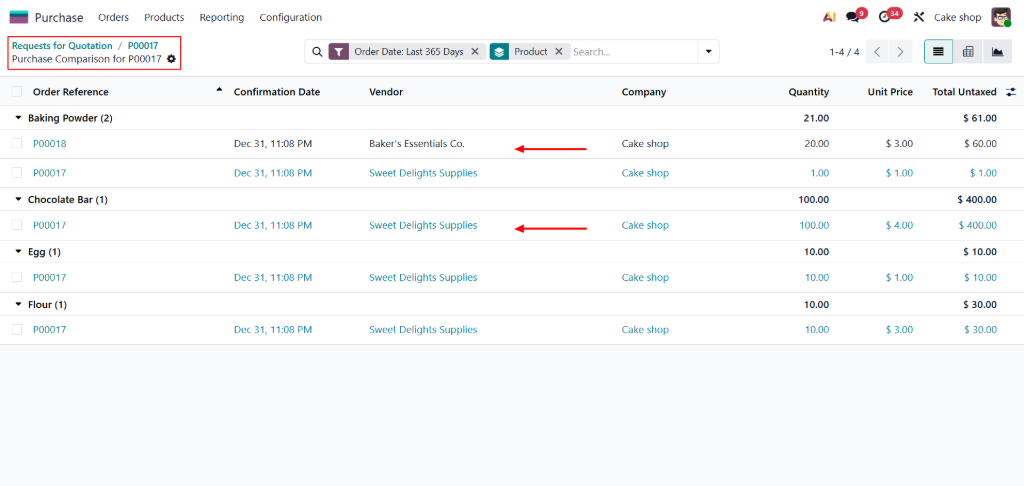Image resolution: width=1024 pixels, height=486 pixels.
Task: Open the AI assistant icon
Action: 829,17
